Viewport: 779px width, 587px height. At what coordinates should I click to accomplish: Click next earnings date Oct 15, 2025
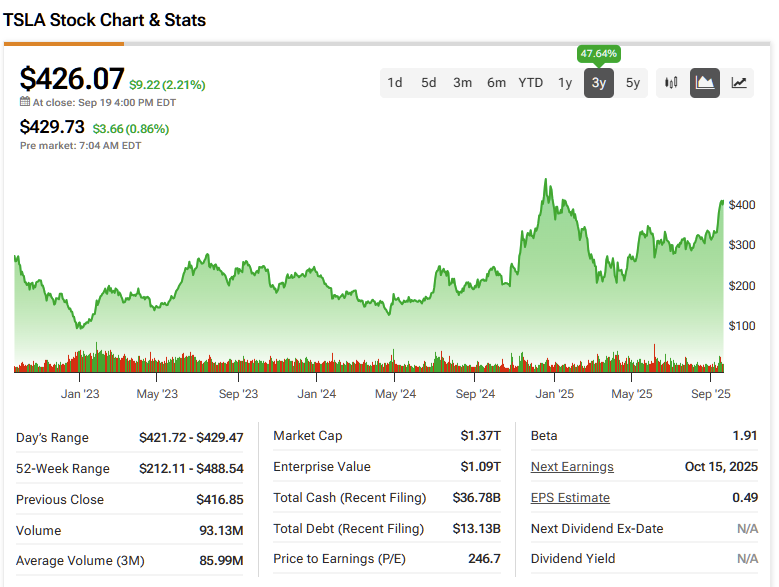click(x=721, y=467)
